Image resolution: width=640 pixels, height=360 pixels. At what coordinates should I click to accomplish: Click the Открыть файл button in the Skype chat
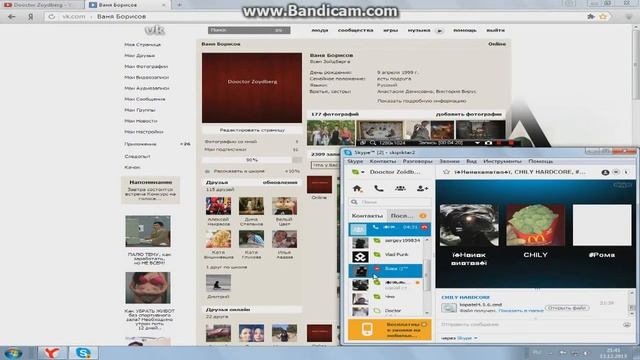[x=567, y=308]
